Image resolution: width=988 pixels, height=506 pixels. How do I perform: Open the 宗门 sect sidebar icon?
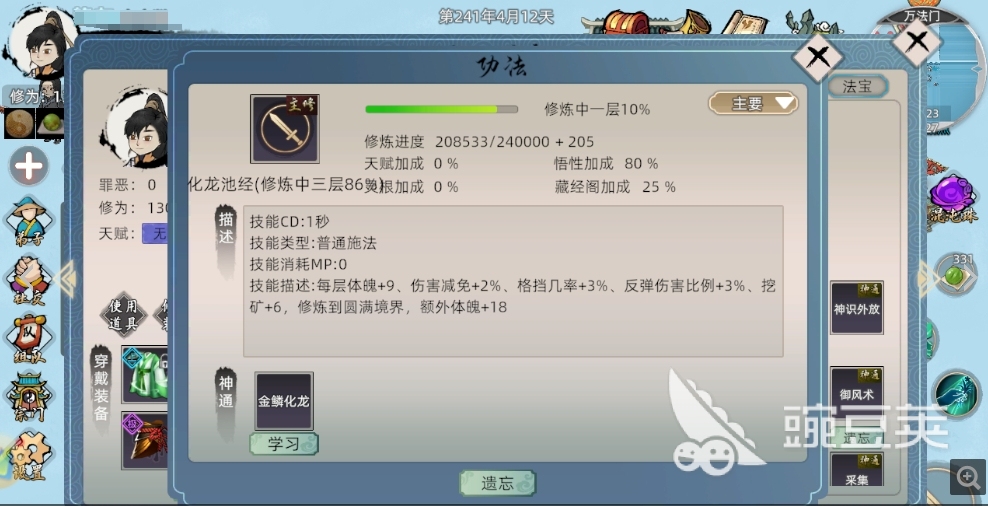point(29,398)
